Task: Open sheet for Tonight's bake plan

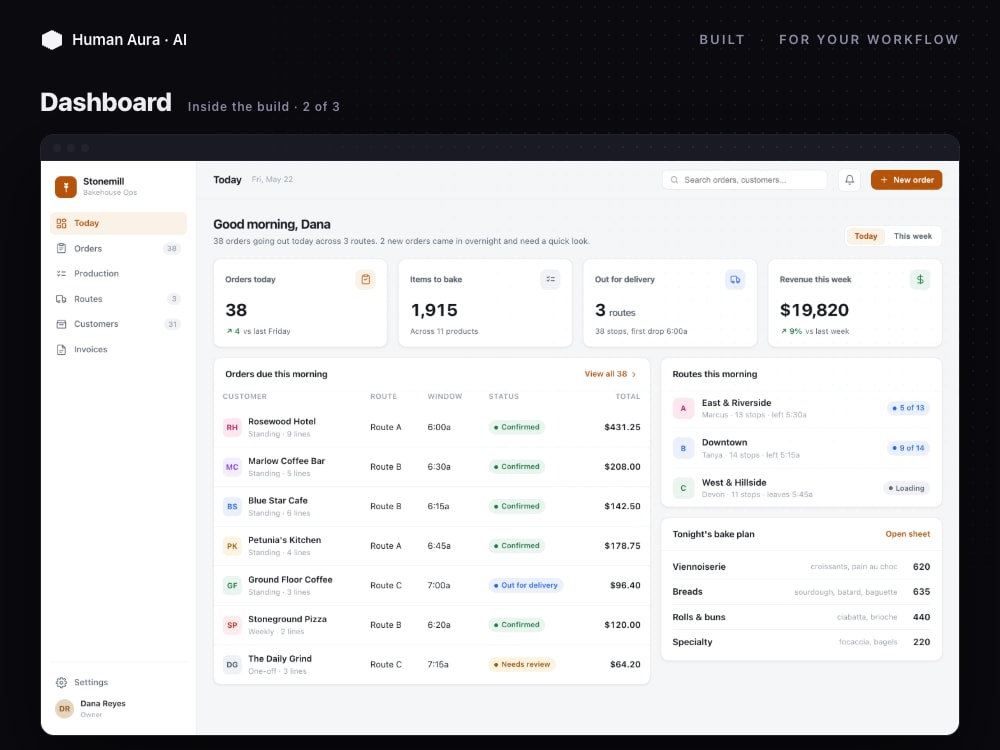Action: pyautogui.click(x=908, y=534)
